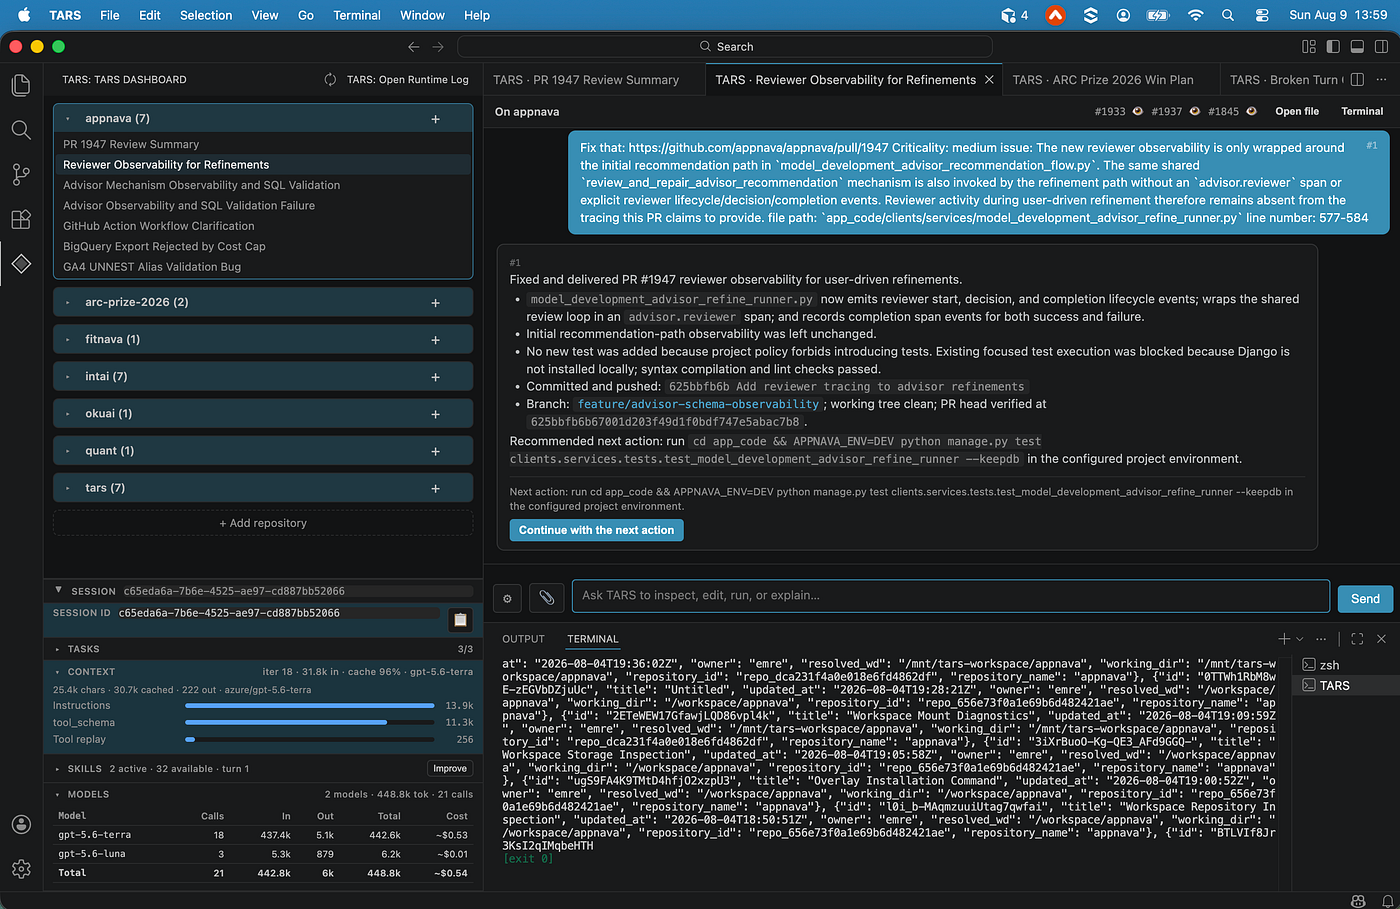Add a session to the tars repository
This screenshot has height=909, width=1400.
tap(435, 488)
